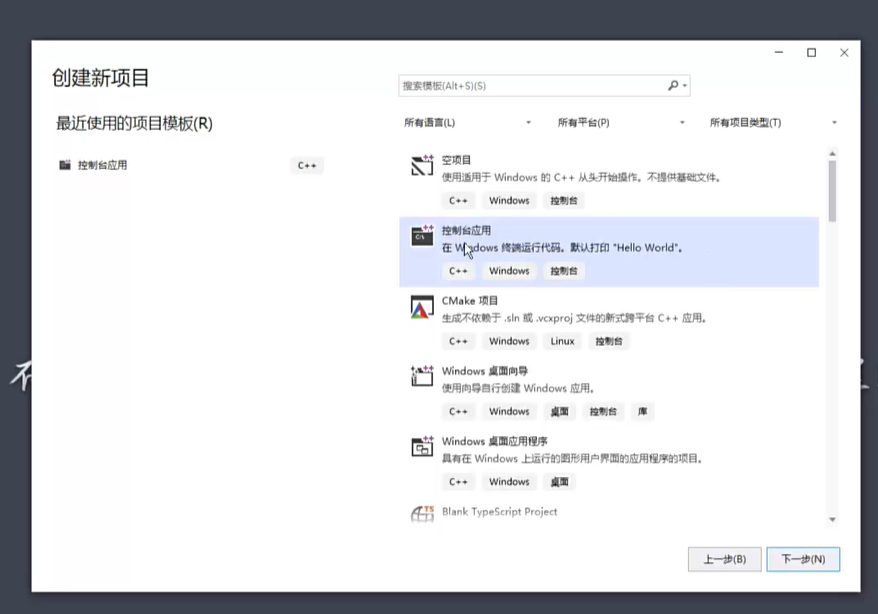878x614 pixels.
Task: Click the Windows tag under CMake 项目
Action: [x=509, y=341]
